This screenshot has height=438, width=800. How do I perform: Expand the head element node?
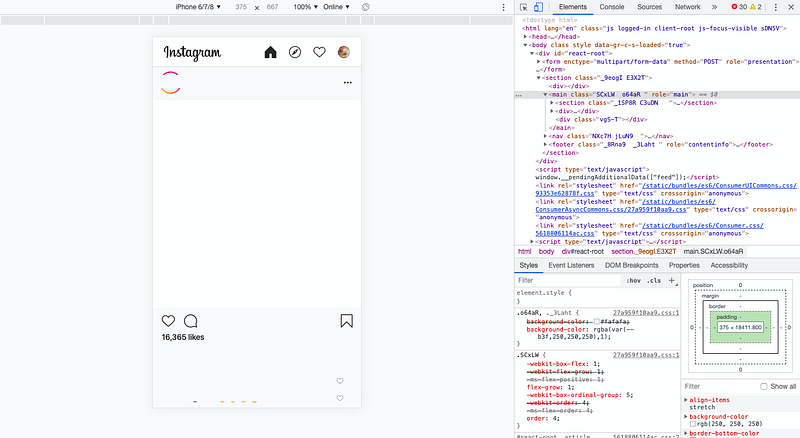pos(525,37)
